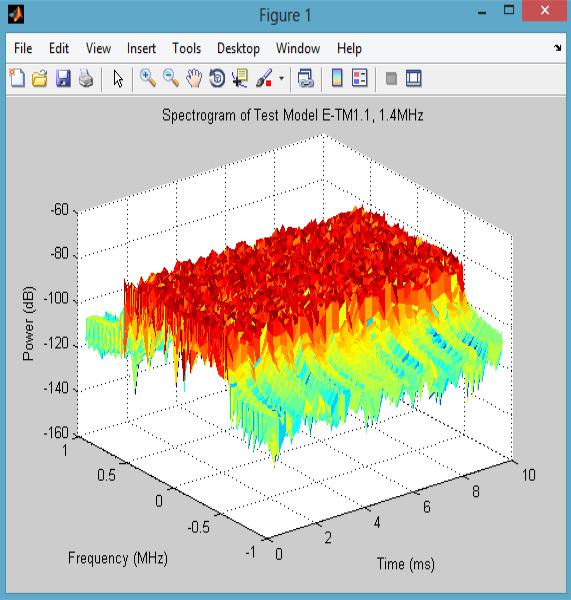Screen dimensions: 571x600
Task: Expand the Brush color dropdown arrow
Action: pos(281,78)
